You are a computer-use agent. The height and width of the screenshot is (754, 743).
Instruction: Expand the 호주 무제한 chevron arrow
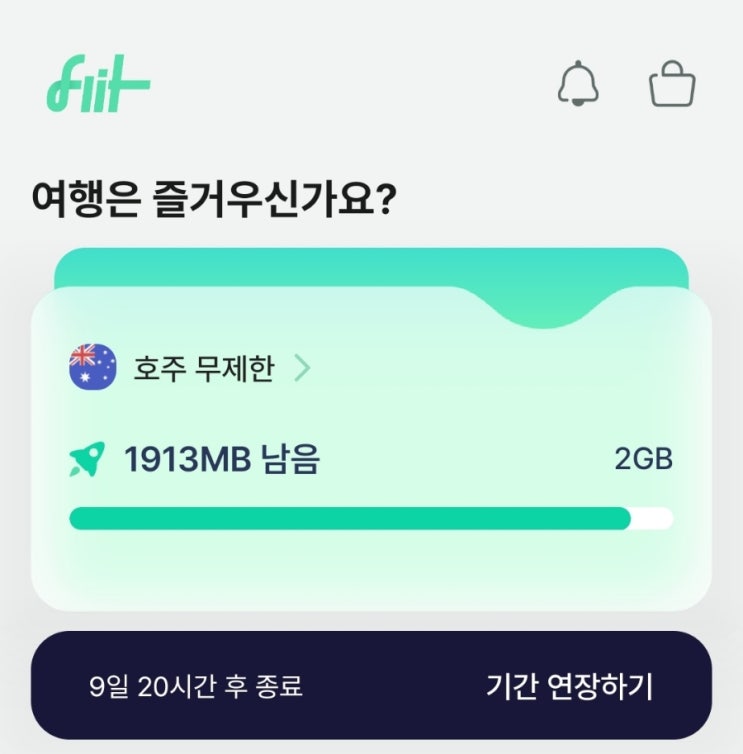(x=302, y=368)
